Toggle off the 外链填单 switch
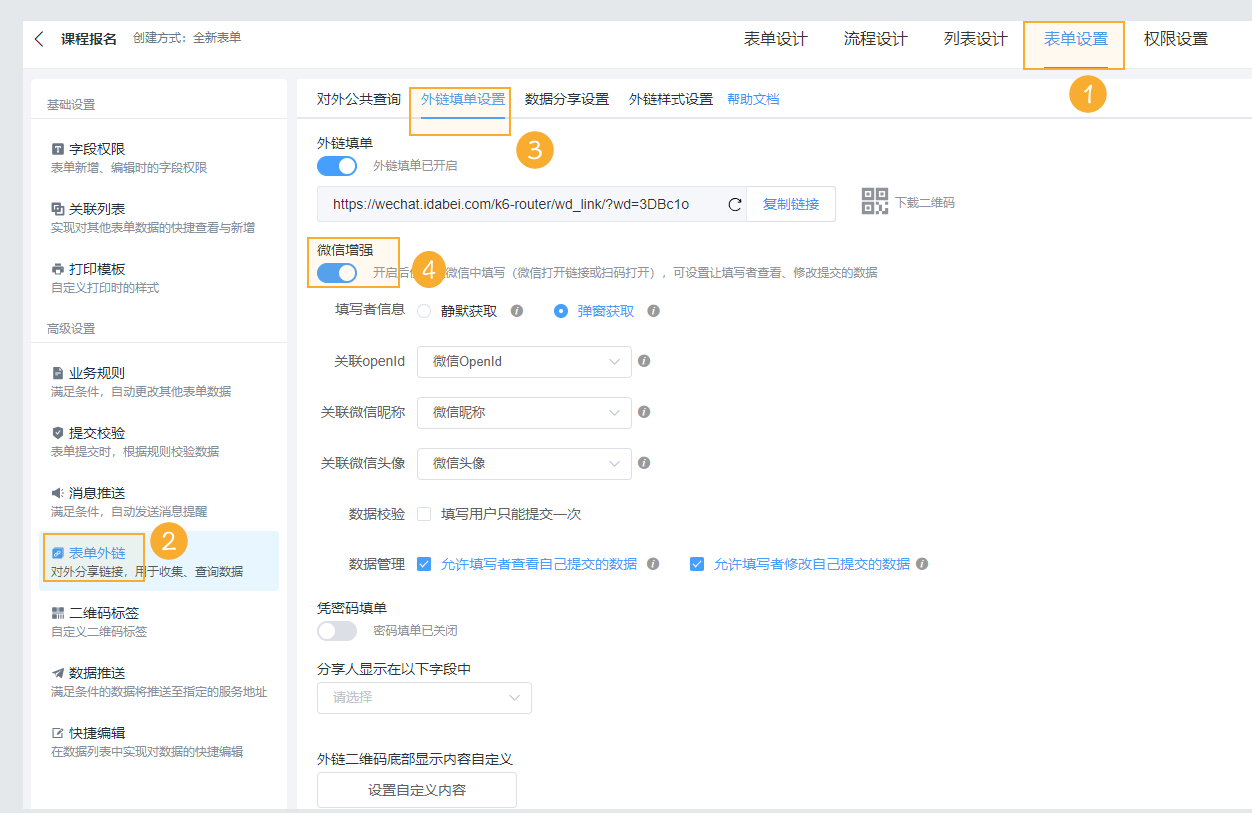The height and width of the screenshot is (813, 1252). click(x=337, y=165)
